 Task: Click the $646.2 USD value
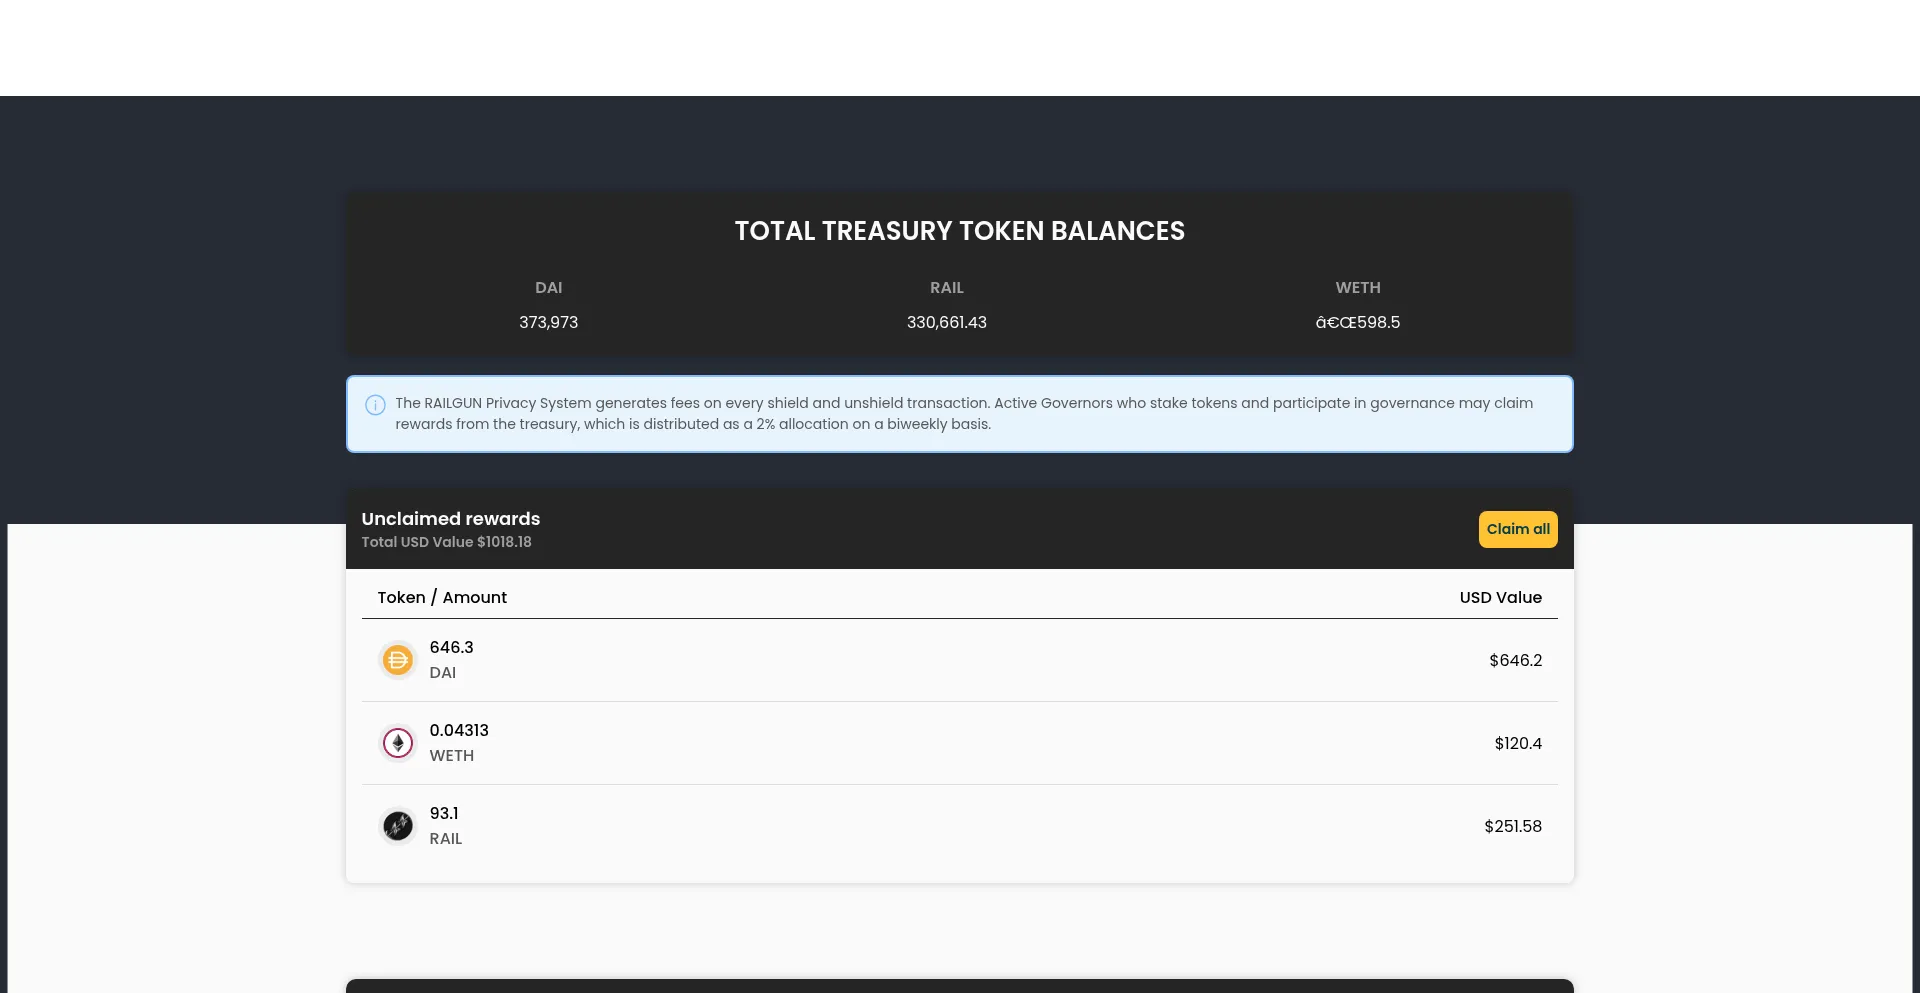pyautogui.click(x=1515, y=660)
